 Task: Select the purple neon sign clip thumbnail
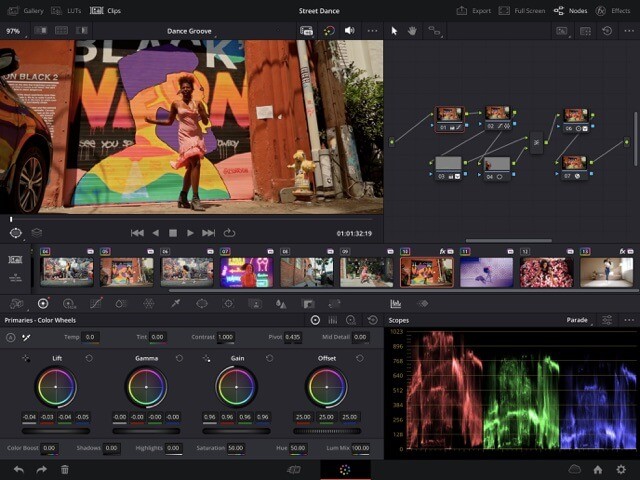click(x=245, y=271)
